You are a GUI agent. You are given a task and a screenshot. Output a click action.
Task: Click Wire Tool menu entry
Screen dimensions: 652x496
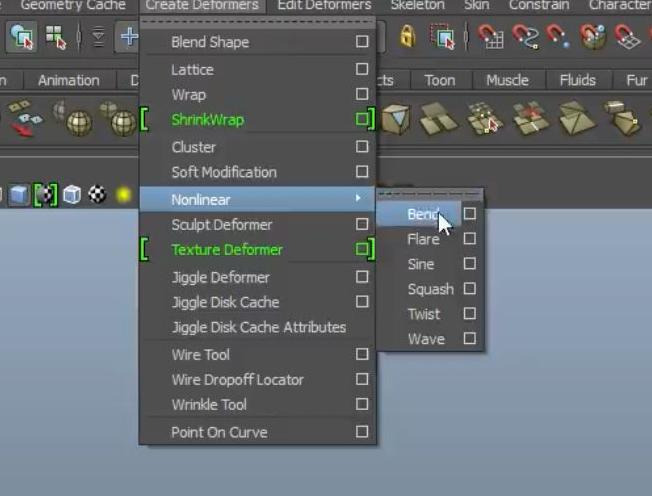(x=200, y=355)
